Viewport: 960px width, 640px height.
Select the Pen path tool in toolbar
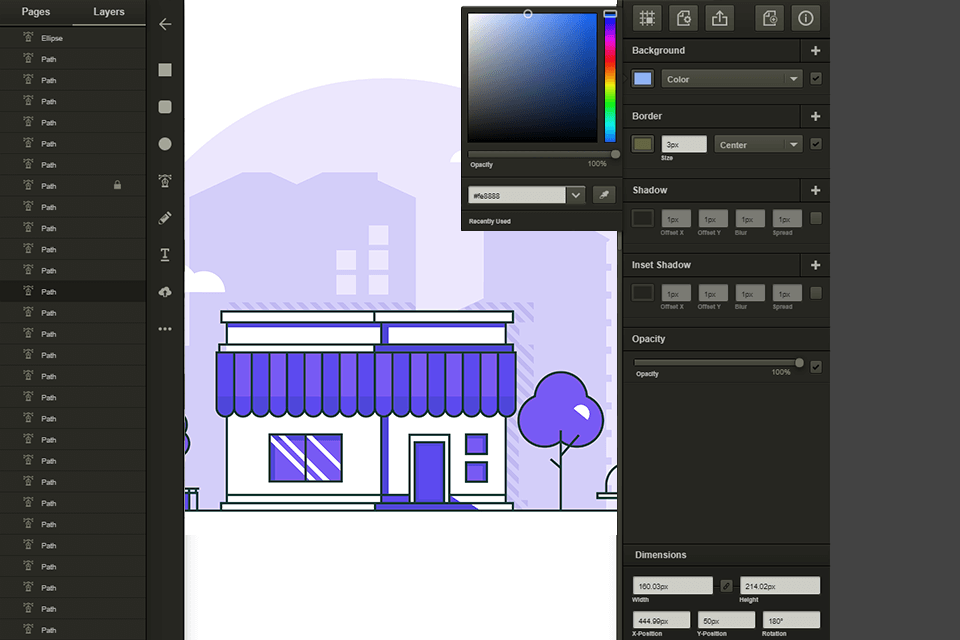[x=165, y=181]
